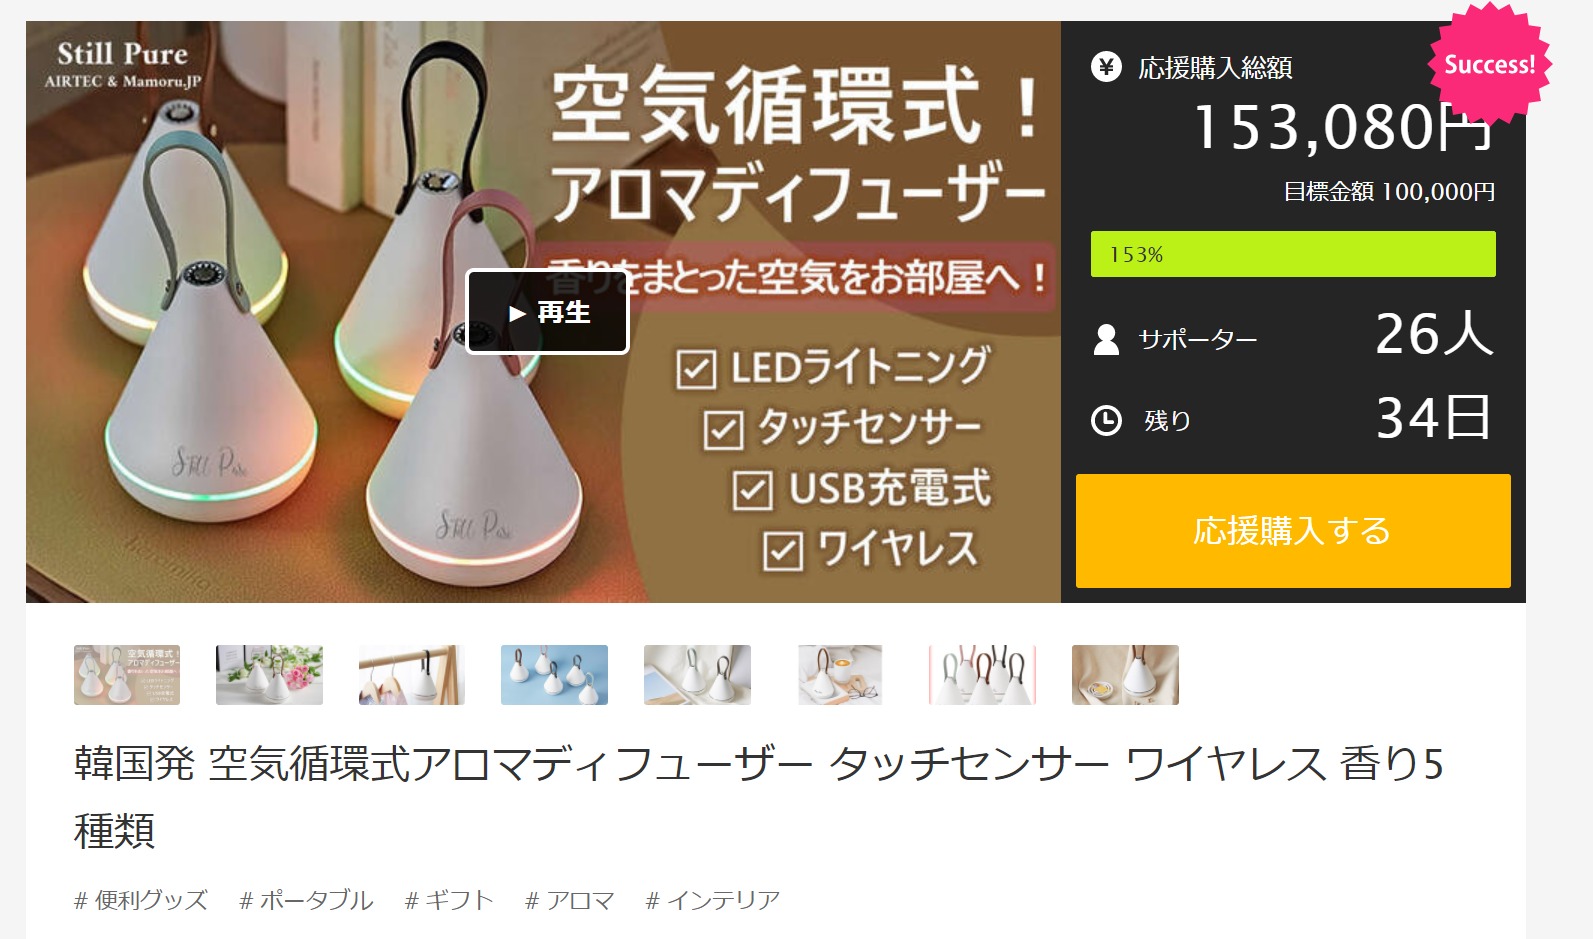The width and height of the screenshot is (1593, 939).
Task: Click the yen icon beside 応援購入総額
Action: 1106,67
